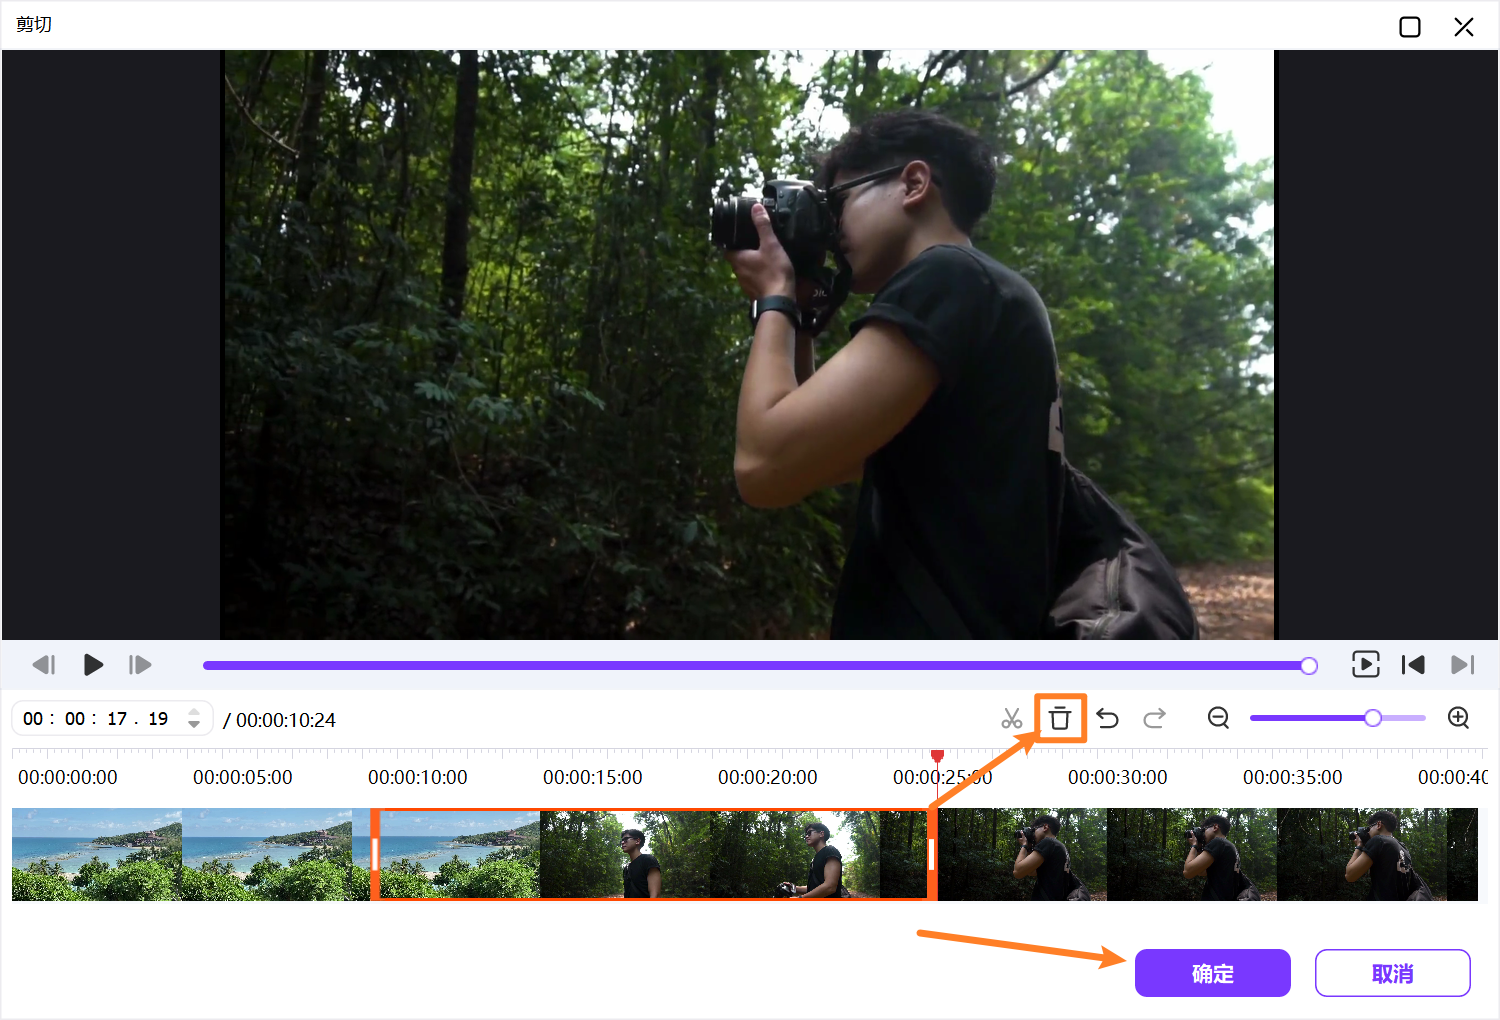Cancel edits with the 取消 button
Viewport: 1500px width, 1020px height.
1392,973
